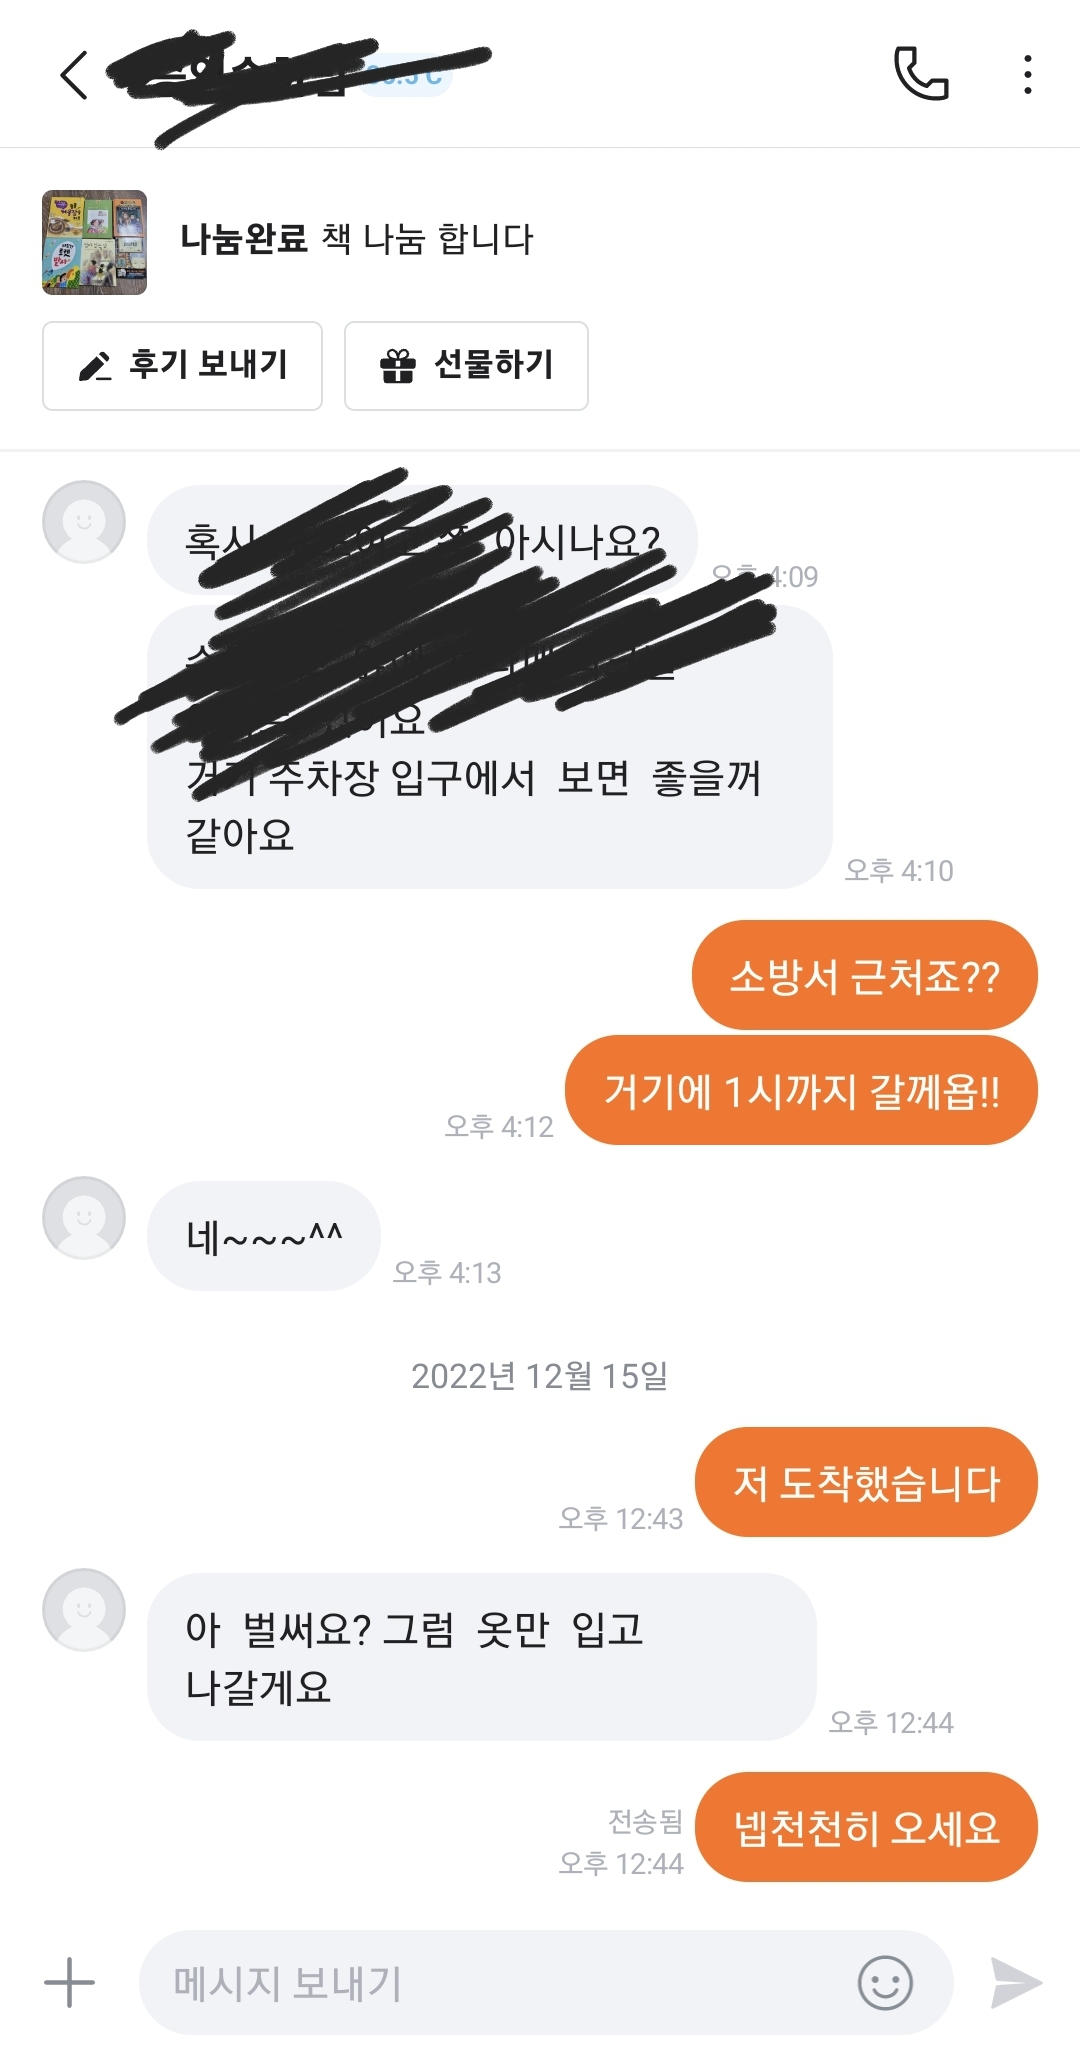The width and height of the screenshot is (1080, 2051).
Task: Tap the avatar beside 아 벌써요? message
Action: tap(84, 1610)
